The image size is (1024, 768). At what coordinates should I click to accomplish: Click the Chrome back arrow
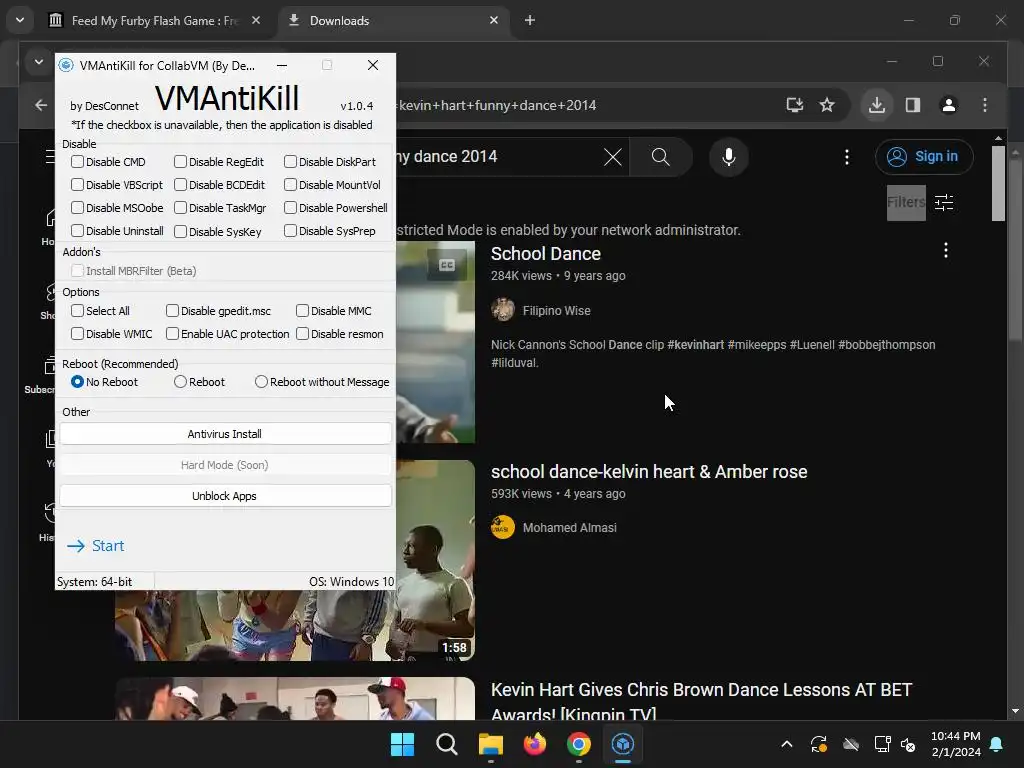point(41,105)
